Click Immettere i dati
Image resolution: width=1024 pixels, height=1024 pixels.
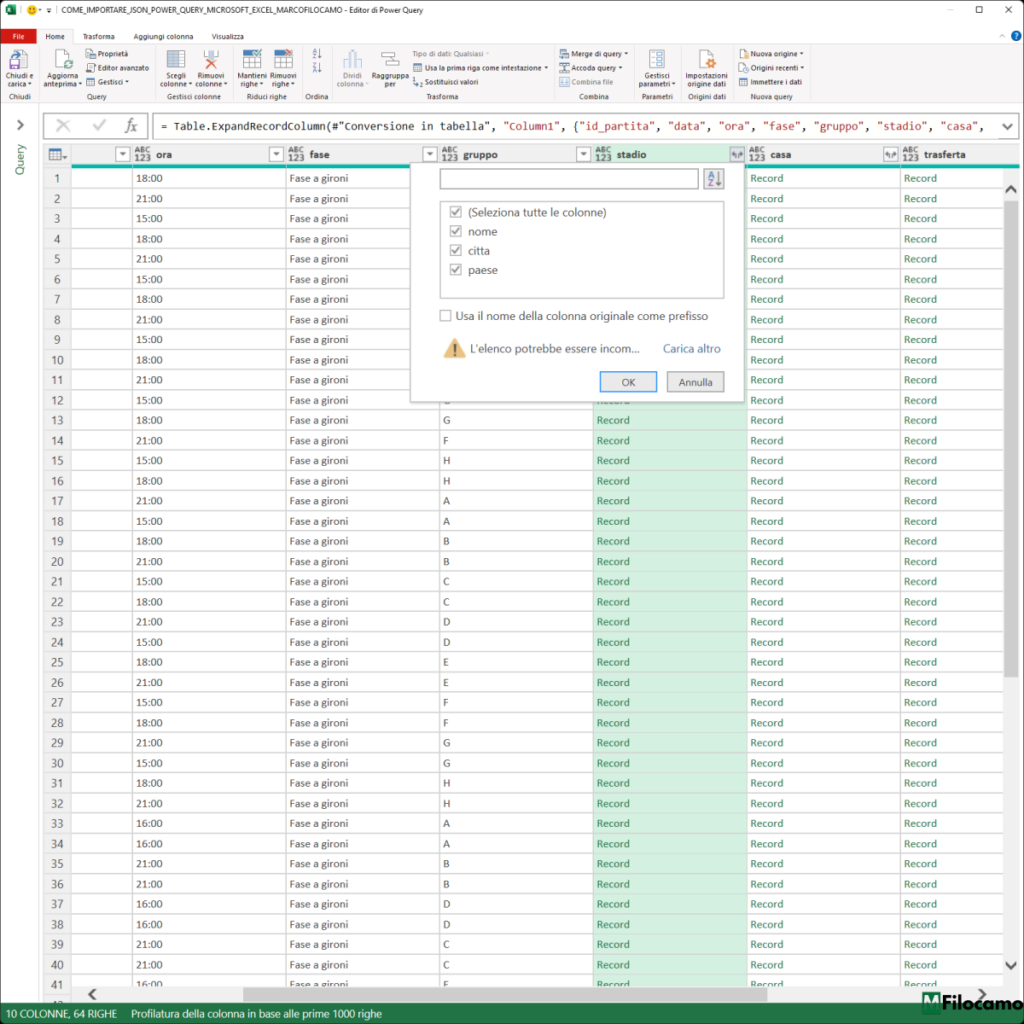(x=770, y=82)
